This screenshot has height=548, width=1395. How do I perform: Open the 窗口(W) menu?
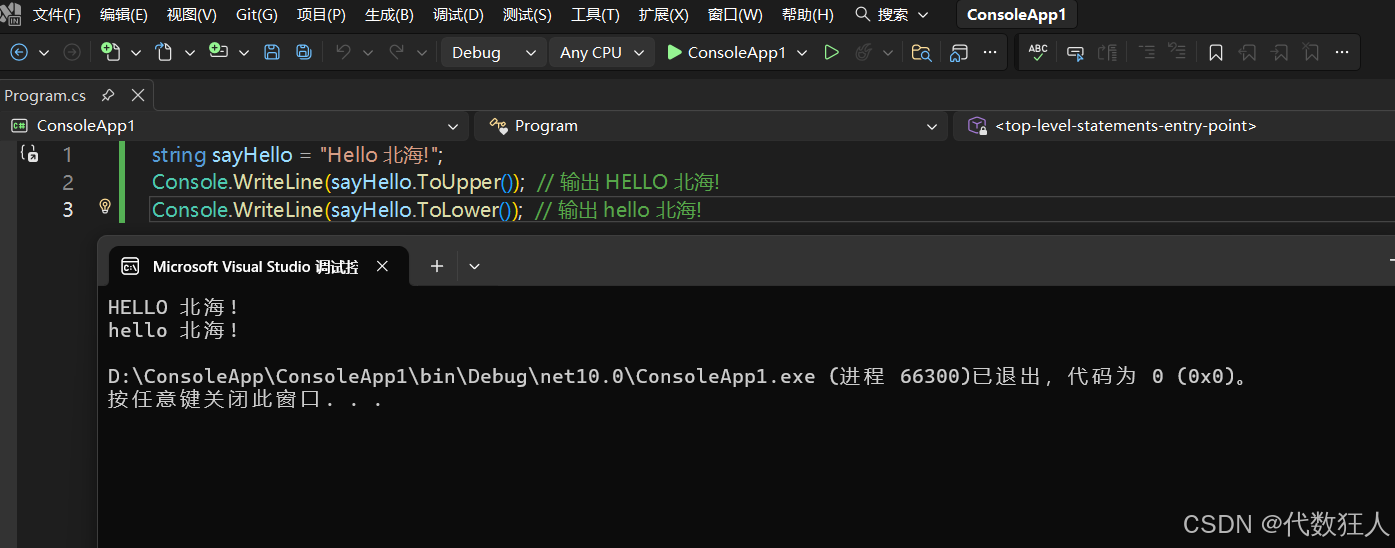pos(735,15)
